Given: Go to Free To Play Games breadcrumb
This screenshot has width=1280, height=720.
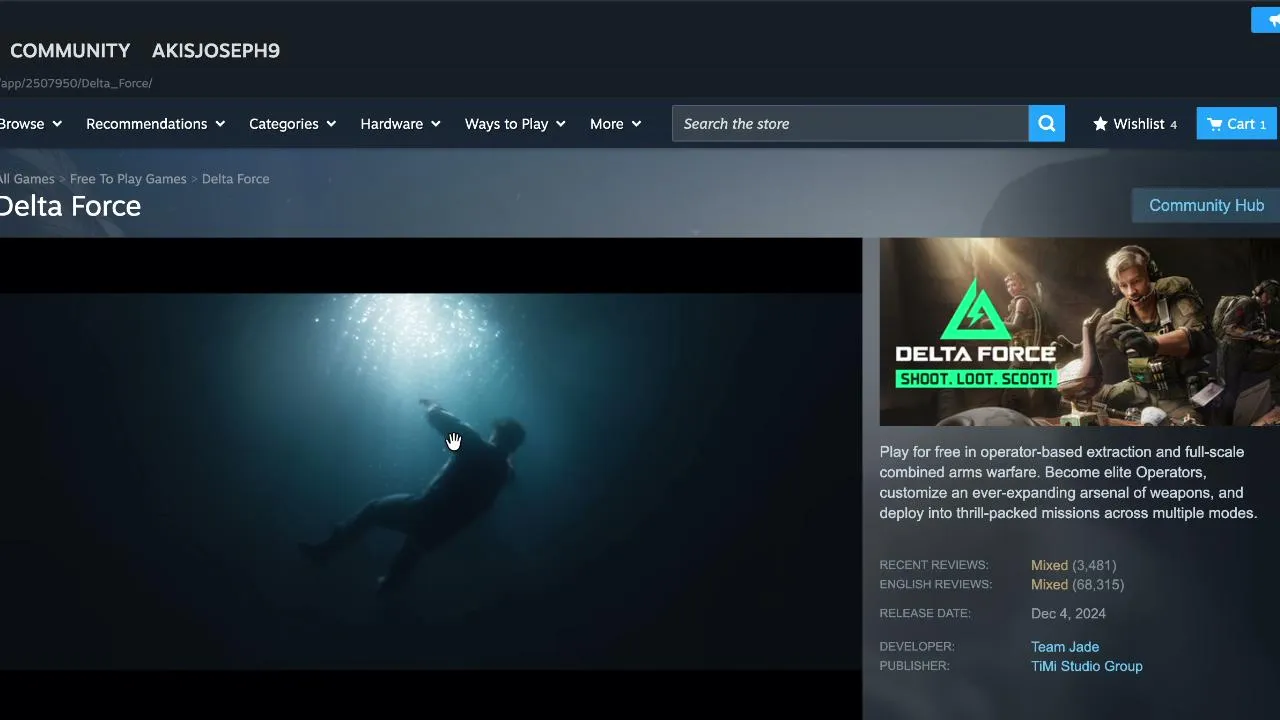Looking at the screenshot, I should tap(128, 179).
